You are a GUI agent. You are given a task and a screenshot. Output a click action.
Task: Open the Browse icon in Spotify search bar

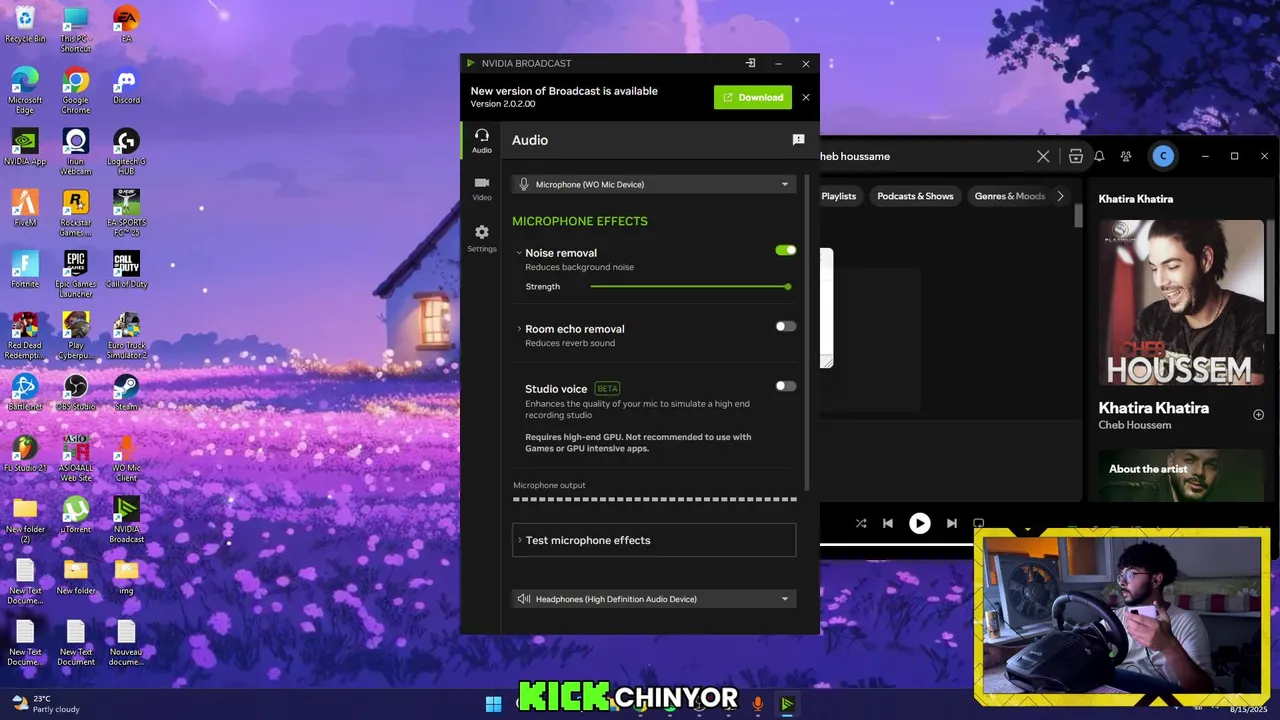(x=1075, y=156)
